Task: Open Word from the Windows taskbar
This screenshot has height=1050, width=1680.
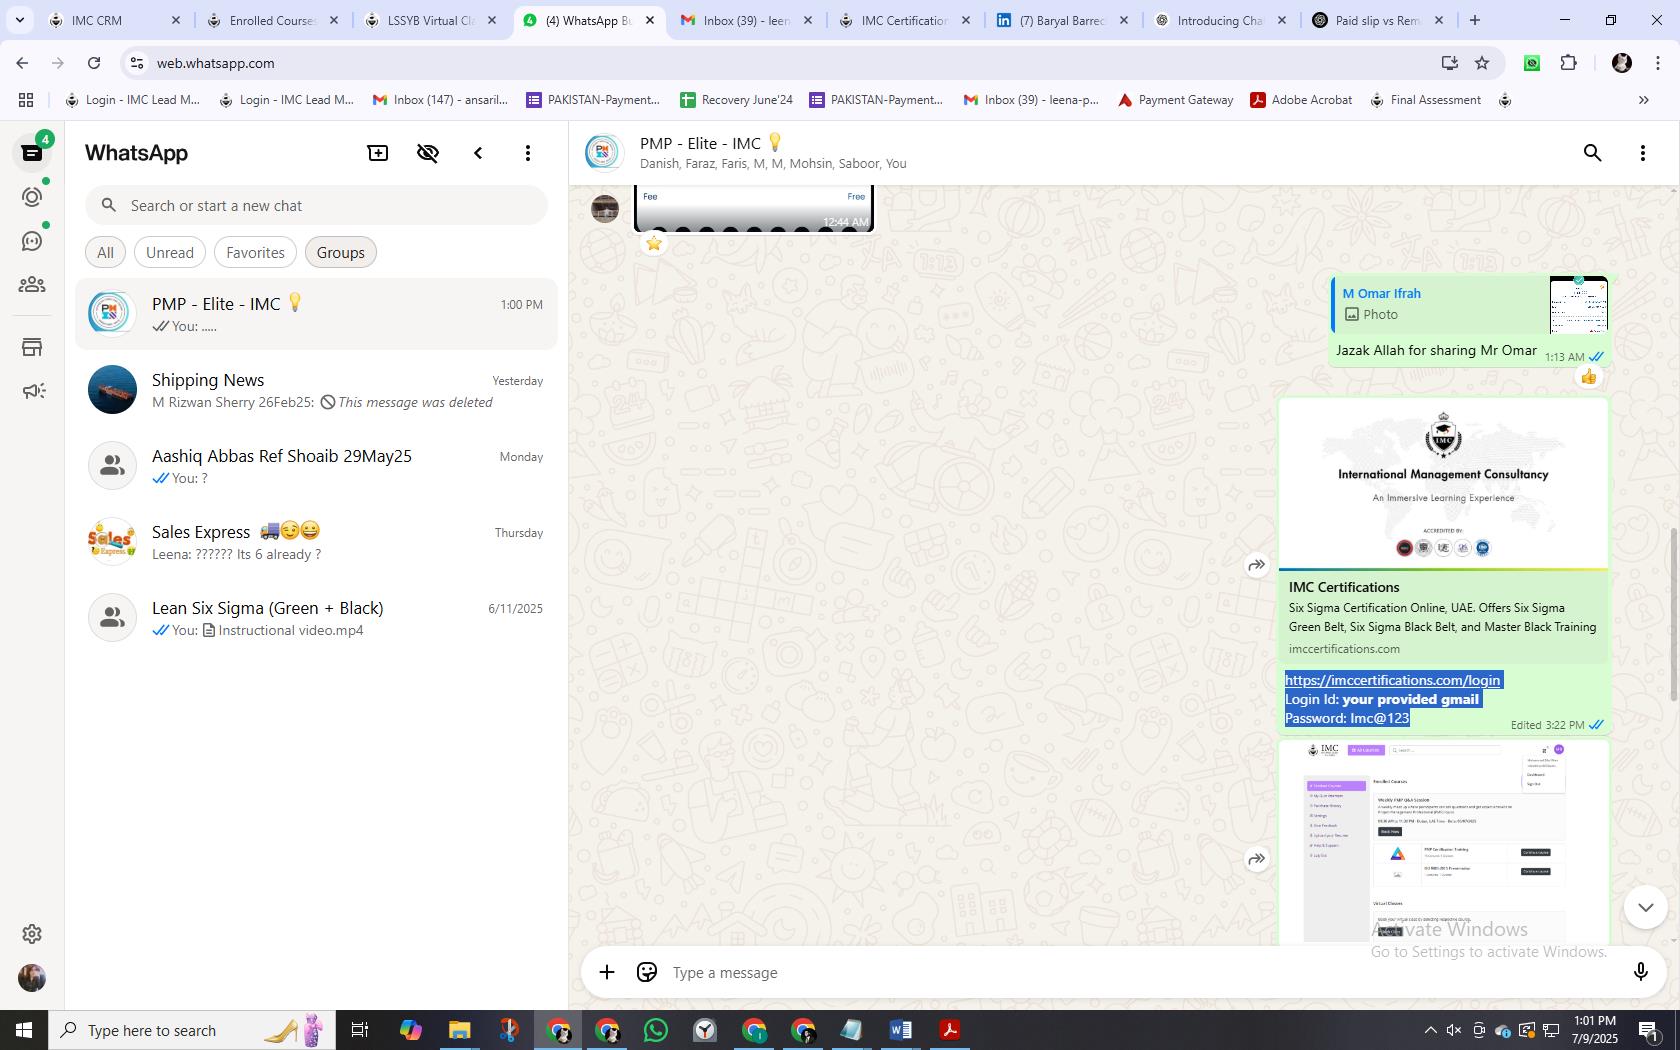Action: coord(900,1030)
